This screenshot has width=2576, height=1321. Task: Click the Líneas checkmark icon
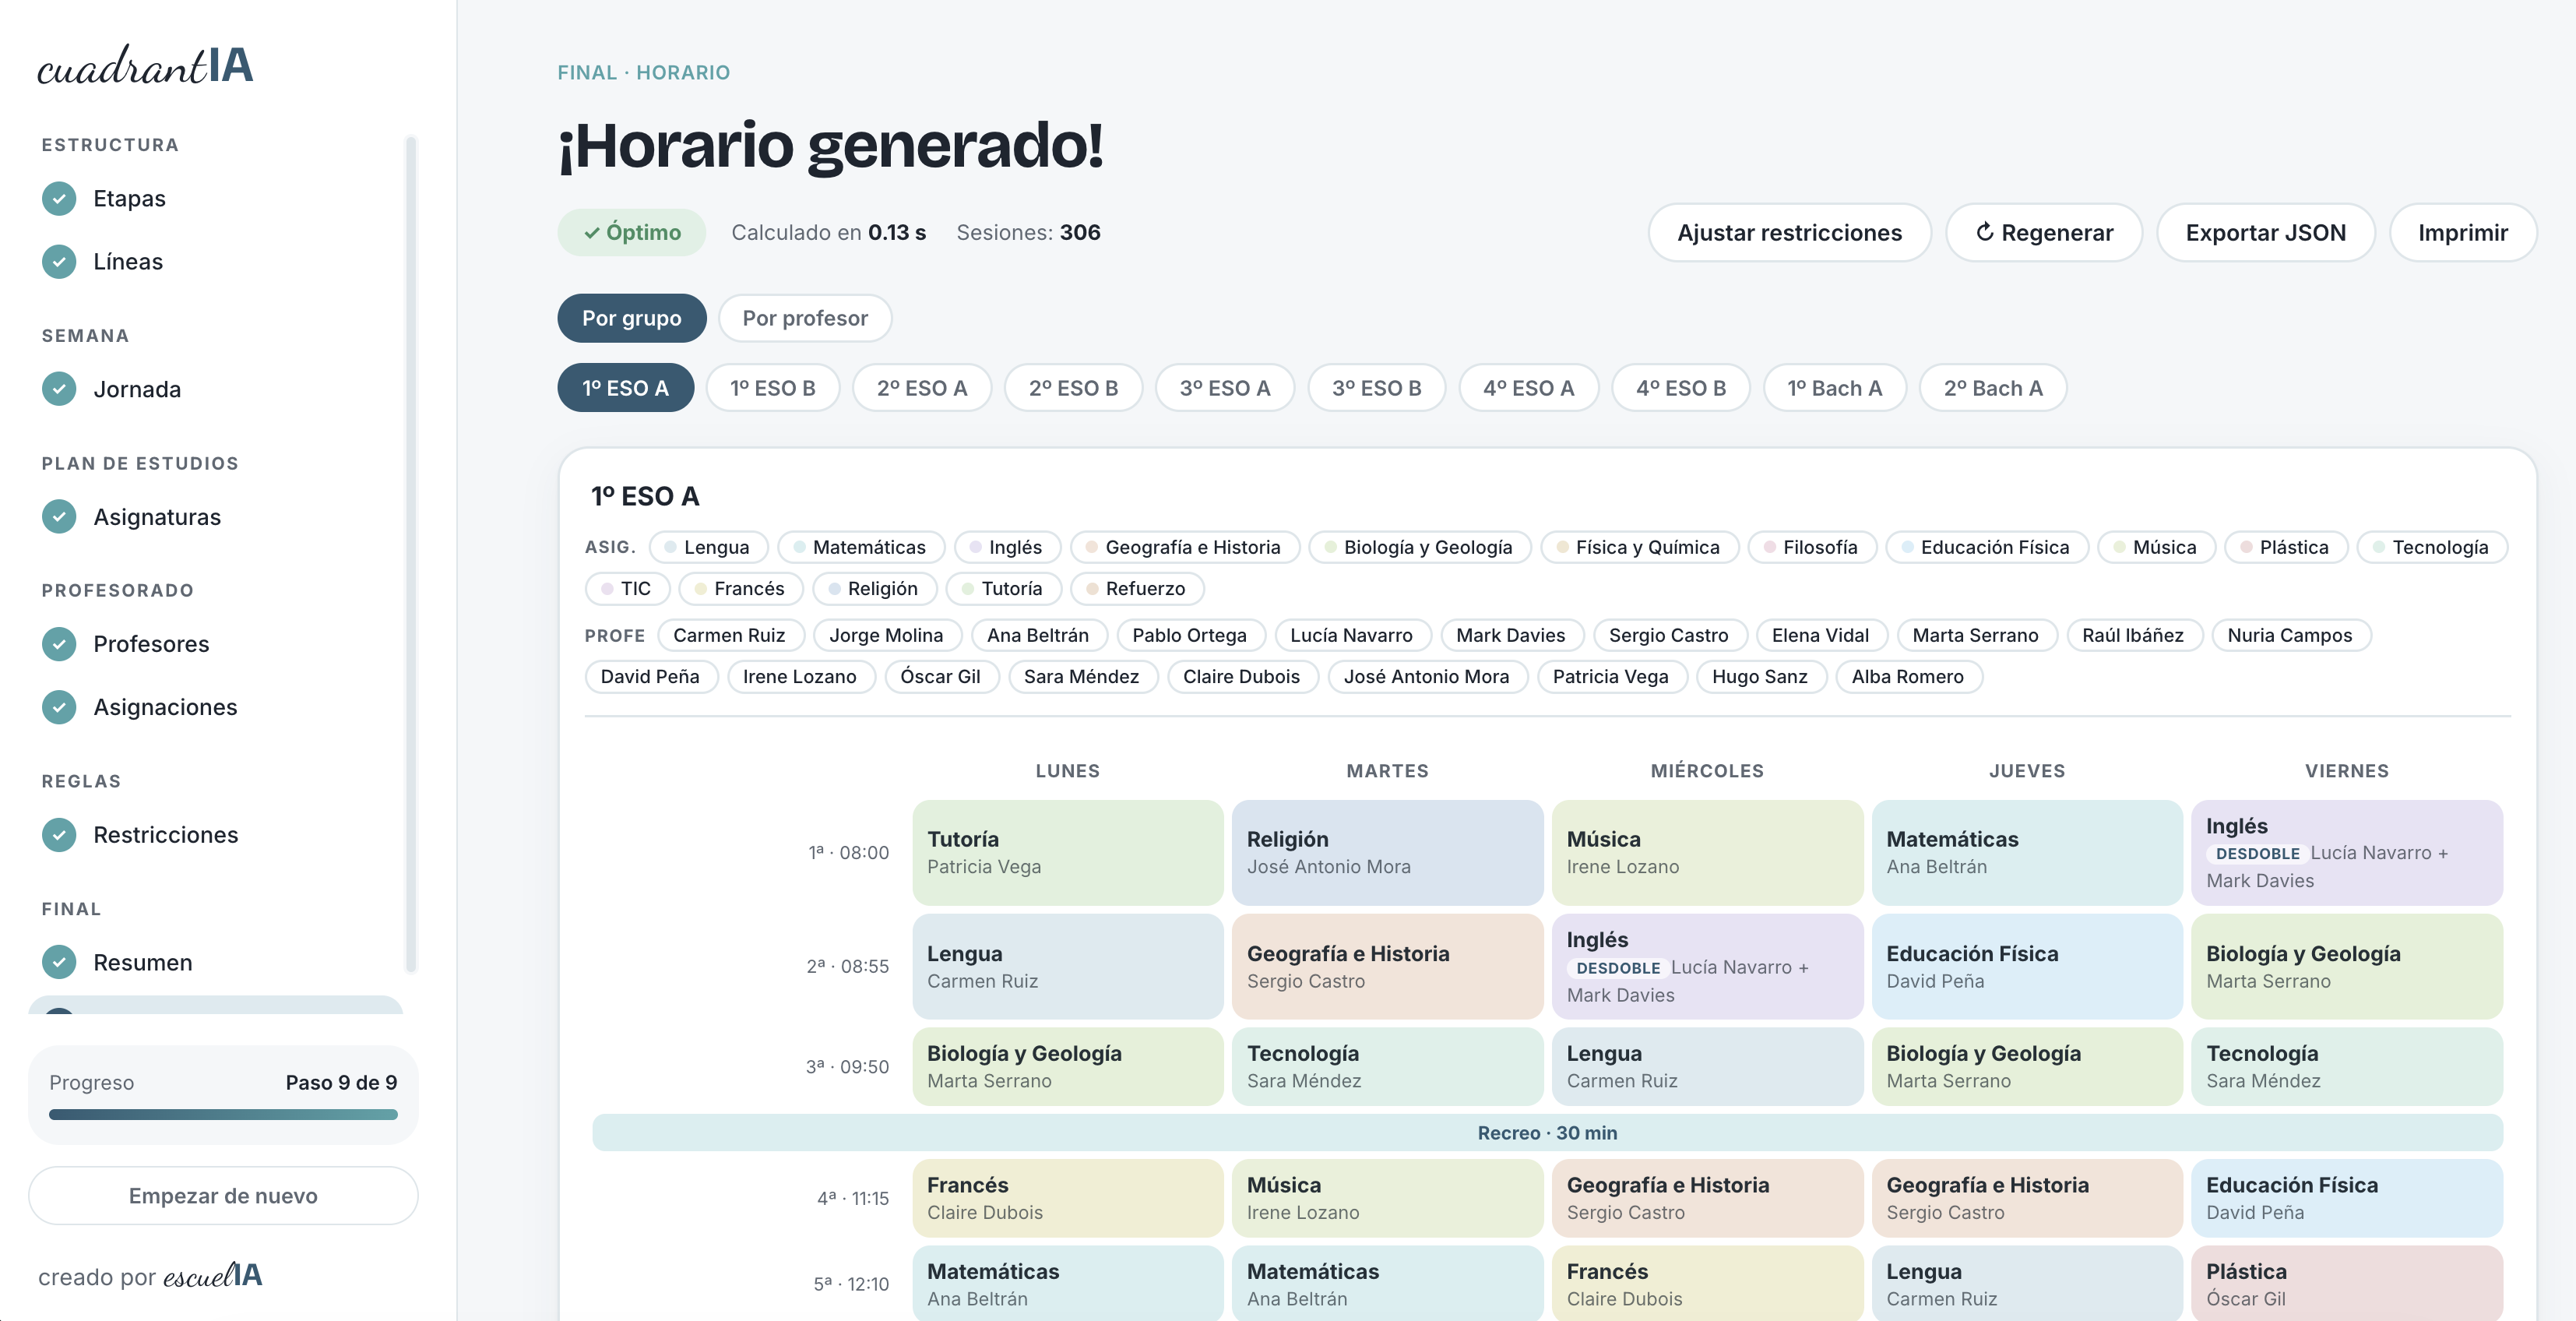tap(59, 261)
